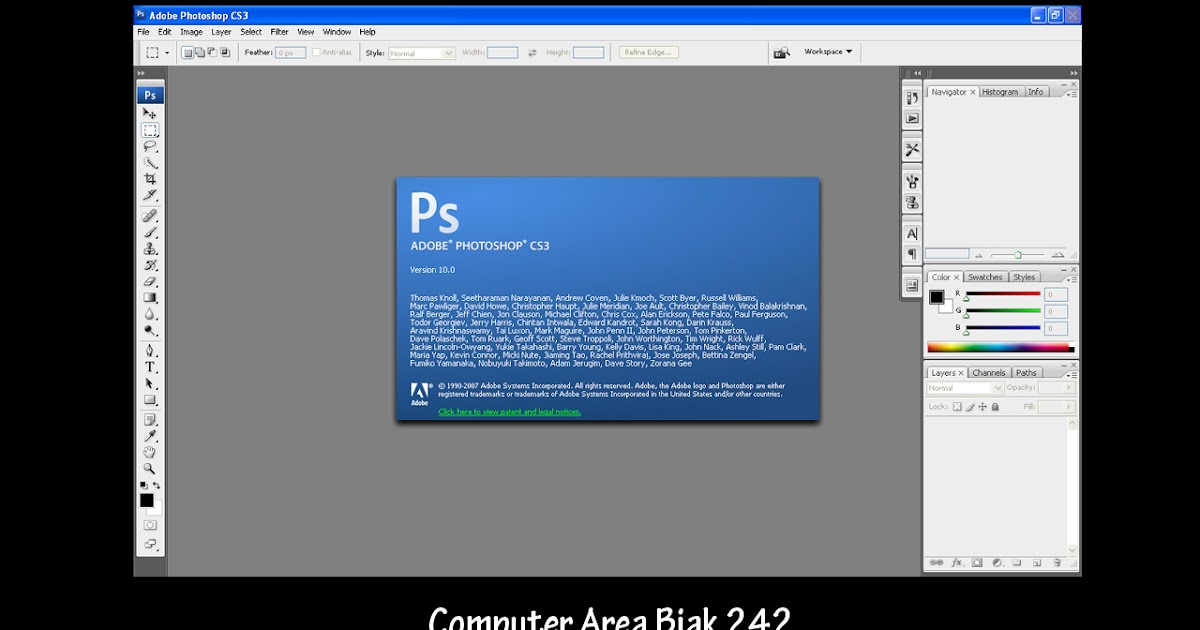The height and width of the screenshot is (630, 1200).
Task: Choose Subtract from selection mode
Action: (212, 52)
